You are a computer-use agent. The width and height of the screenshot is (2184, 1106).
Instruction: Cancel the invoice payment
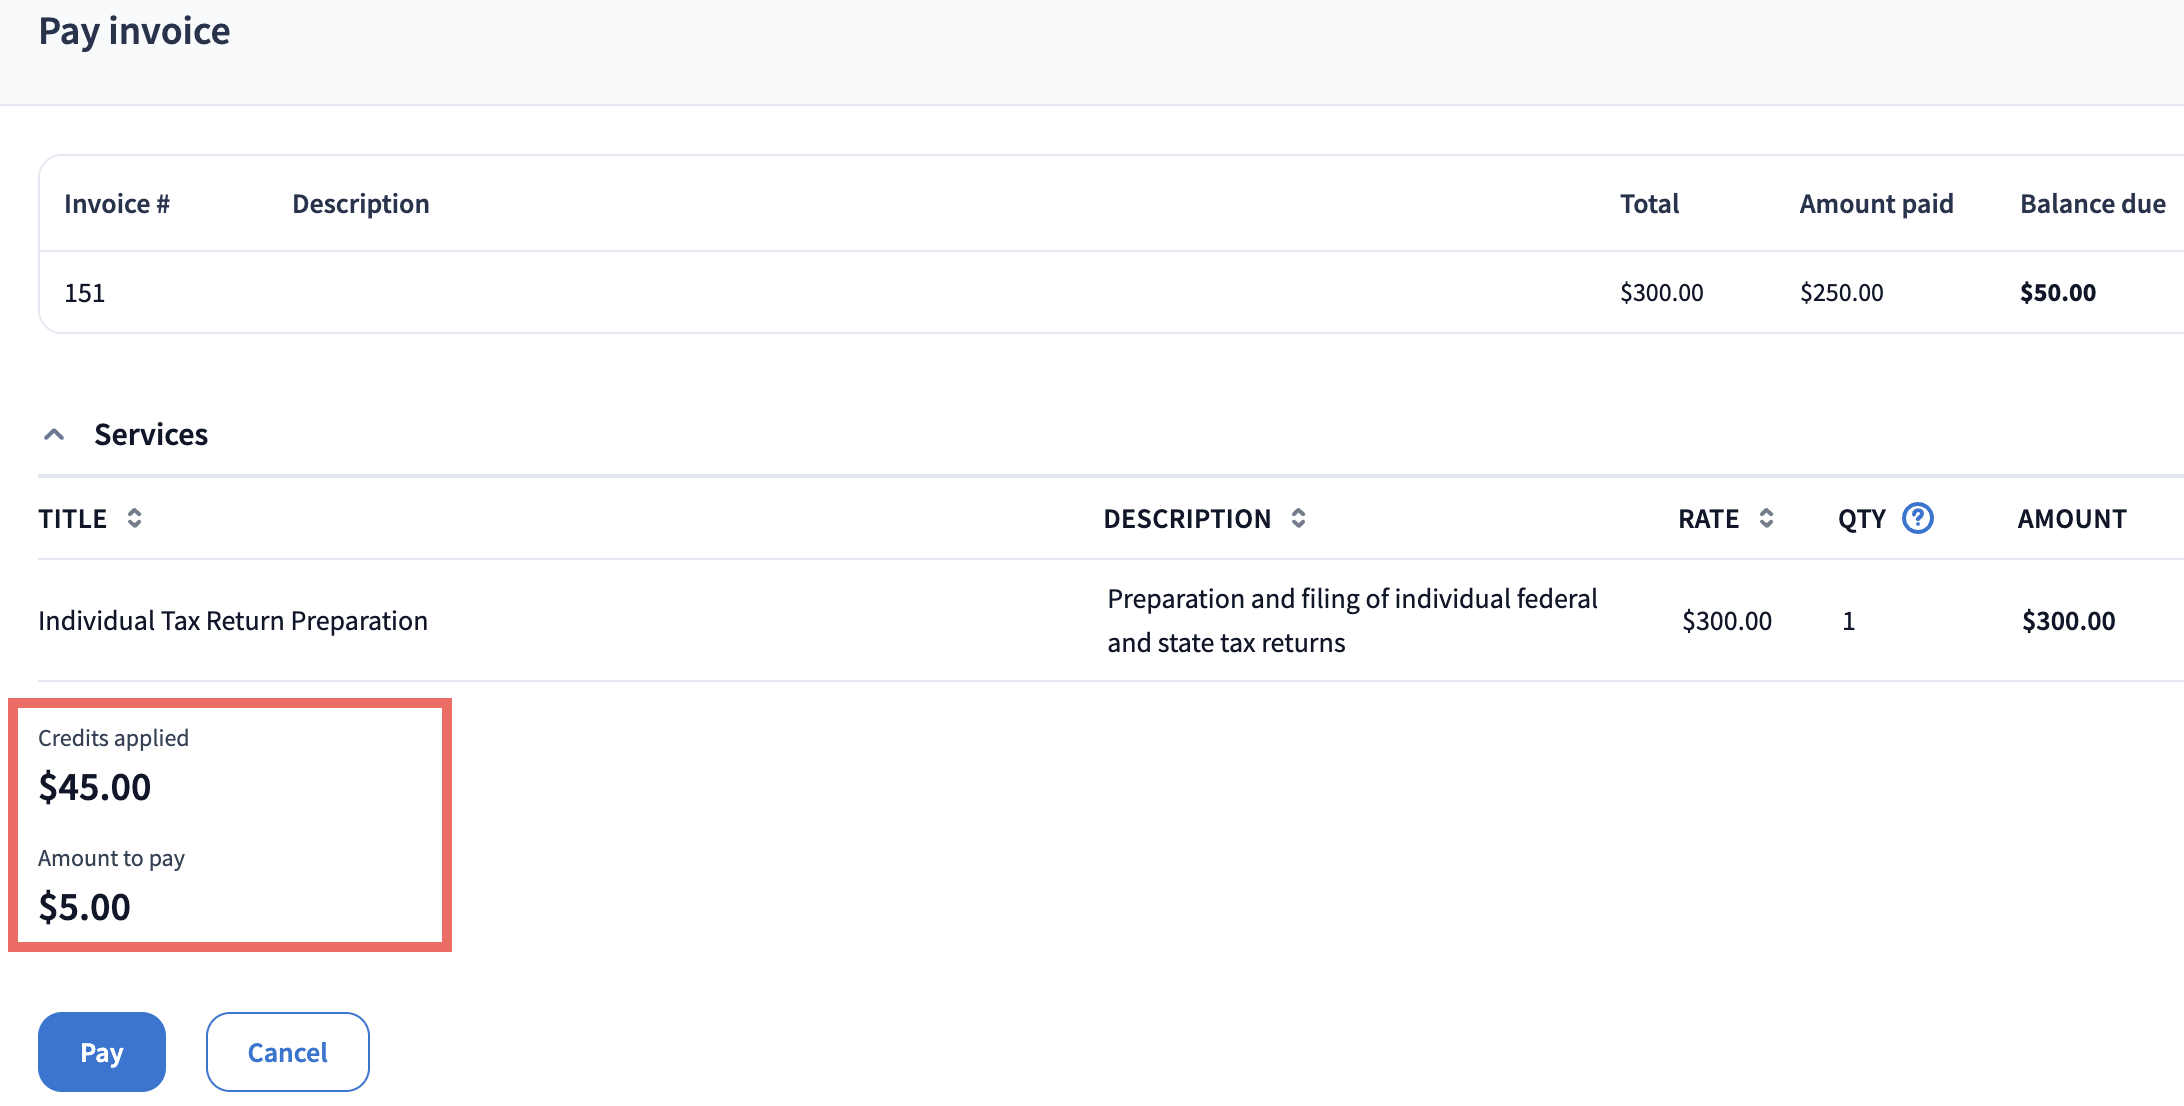[287, 1052]
